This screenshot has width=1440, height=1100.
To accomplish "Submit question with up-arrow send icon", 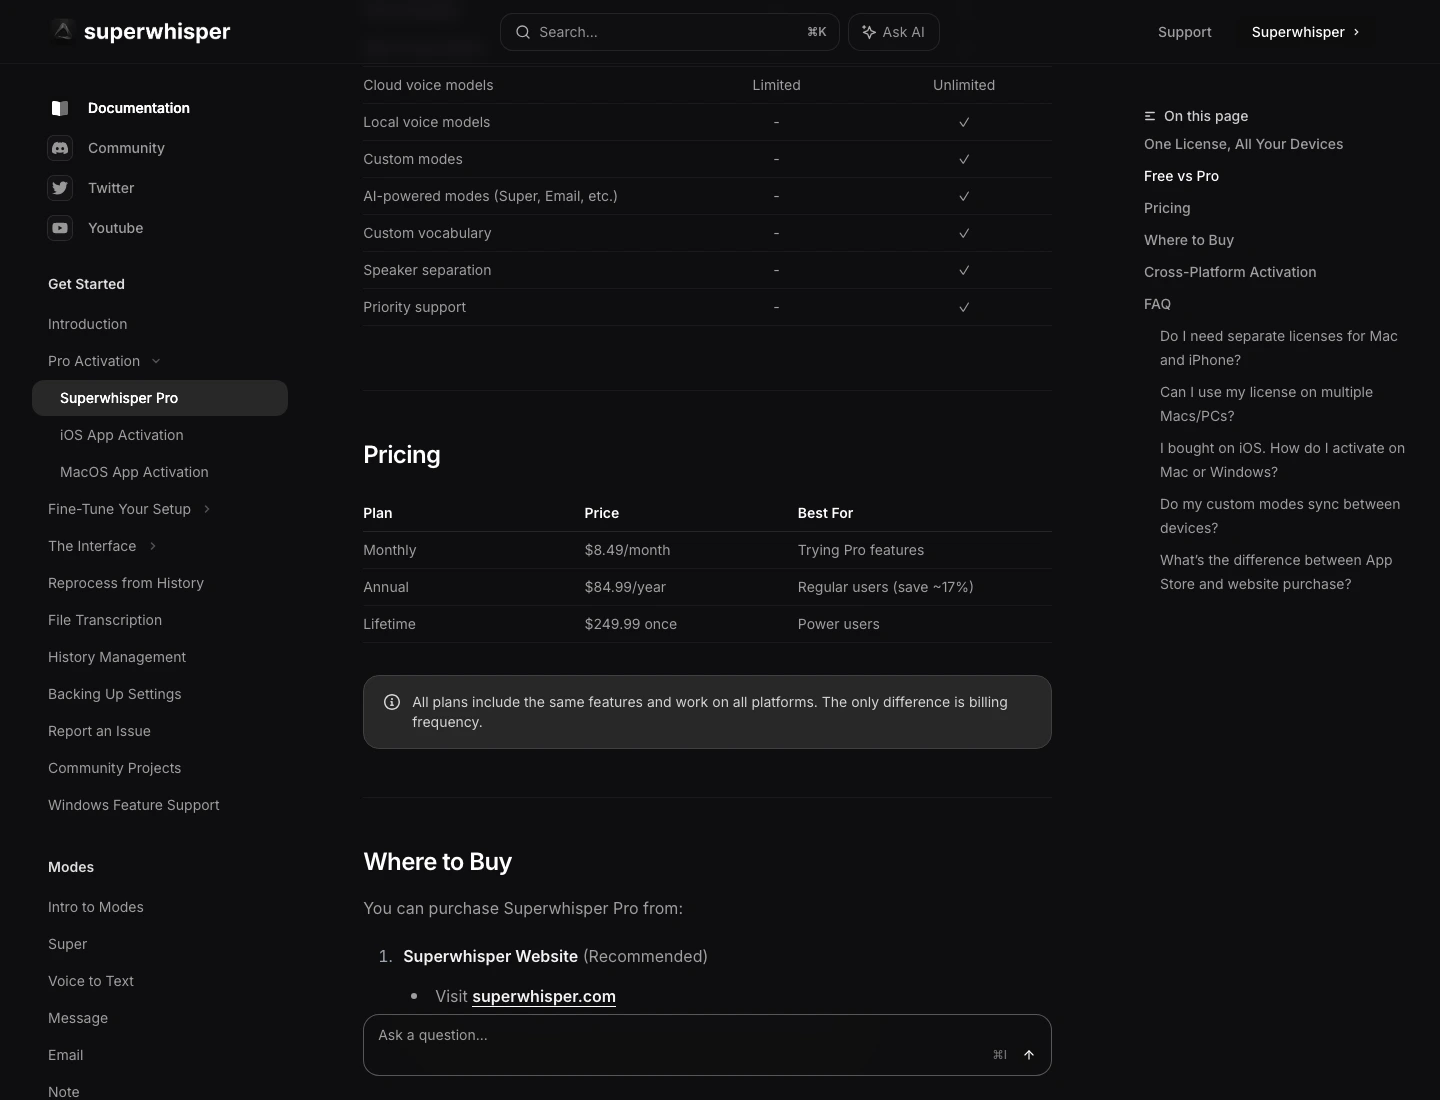I will tap(1028, 1054).
